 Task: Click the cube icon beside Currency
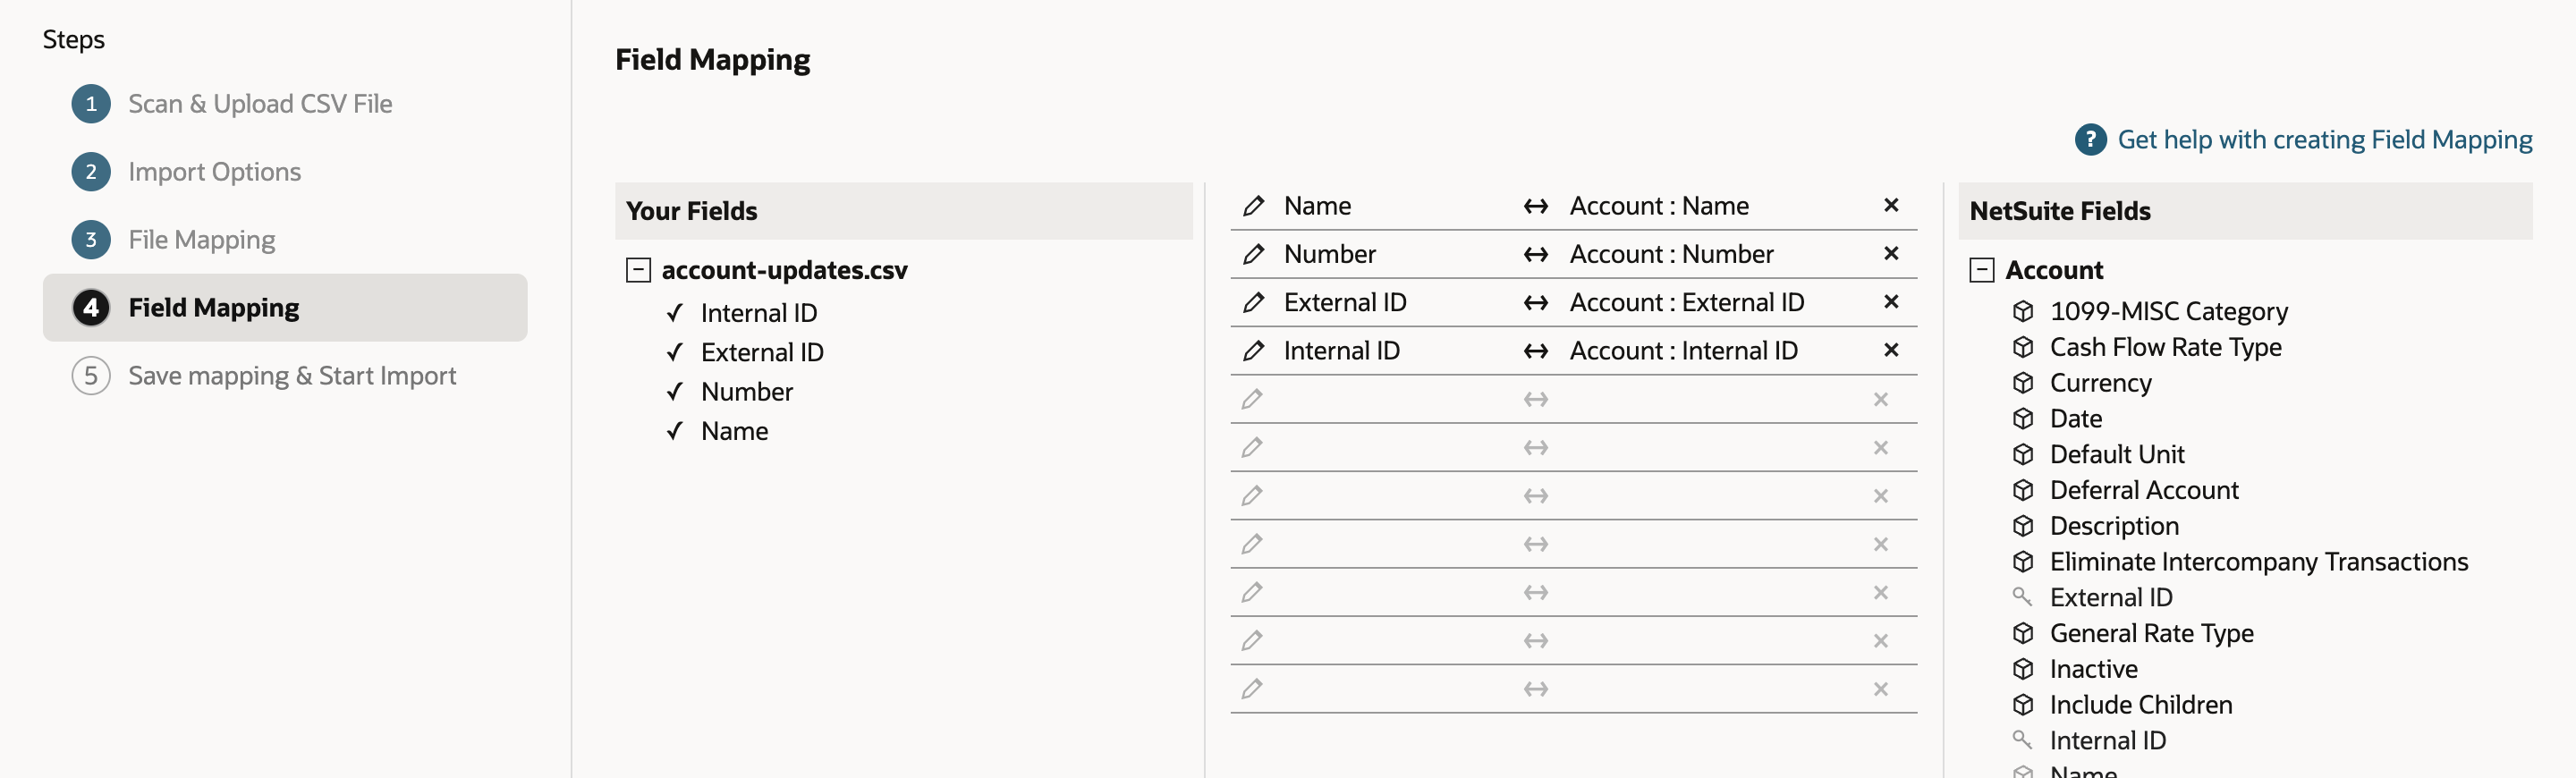(x=2022, y=383)
